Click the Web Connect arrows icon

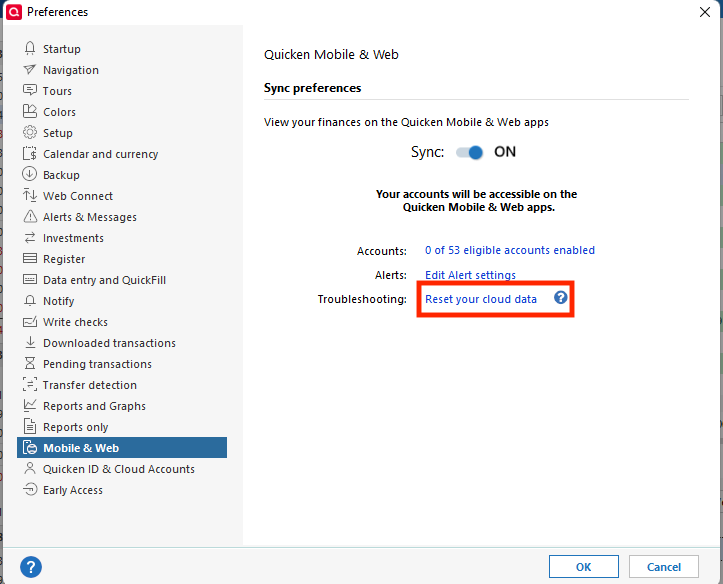click(30, 195)
